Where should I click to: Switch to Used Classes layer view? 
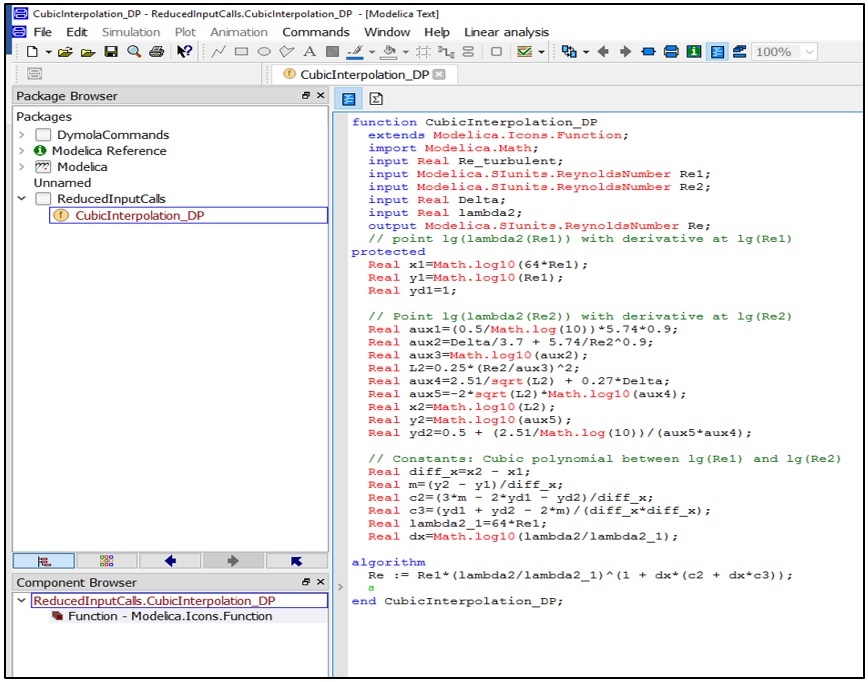pyautogui.click(x=740, y=52)
